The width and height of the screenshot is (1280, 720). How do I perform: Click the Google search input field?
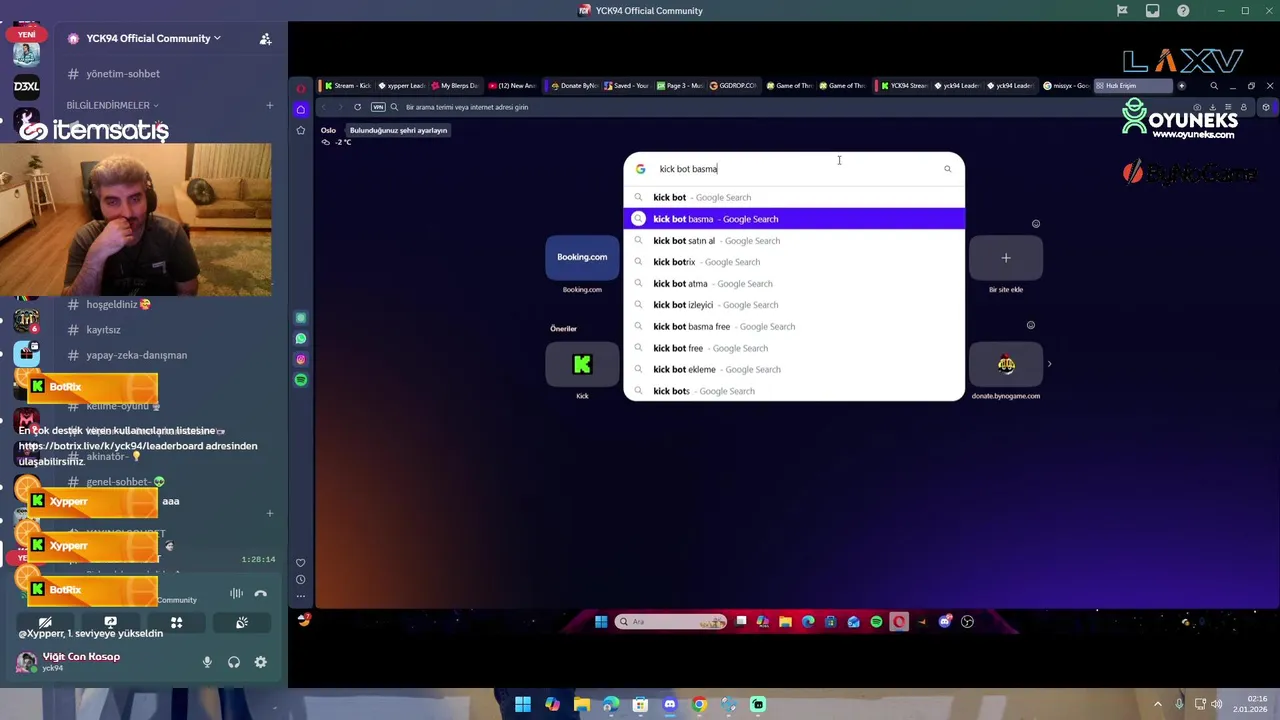pos(795,169)
